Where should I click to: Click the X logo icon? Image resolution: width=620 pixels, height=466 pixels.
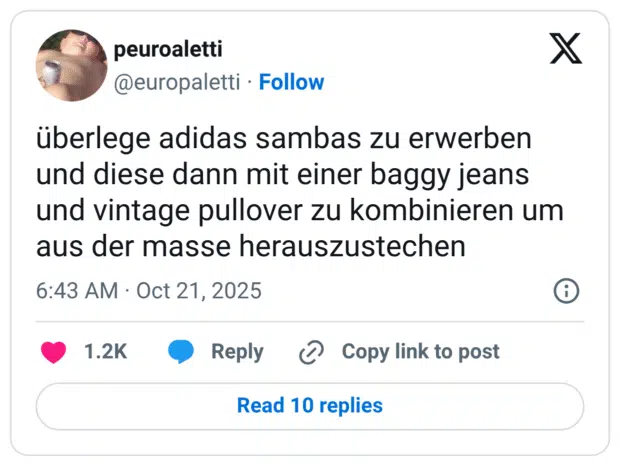click(x=565, y=47)
